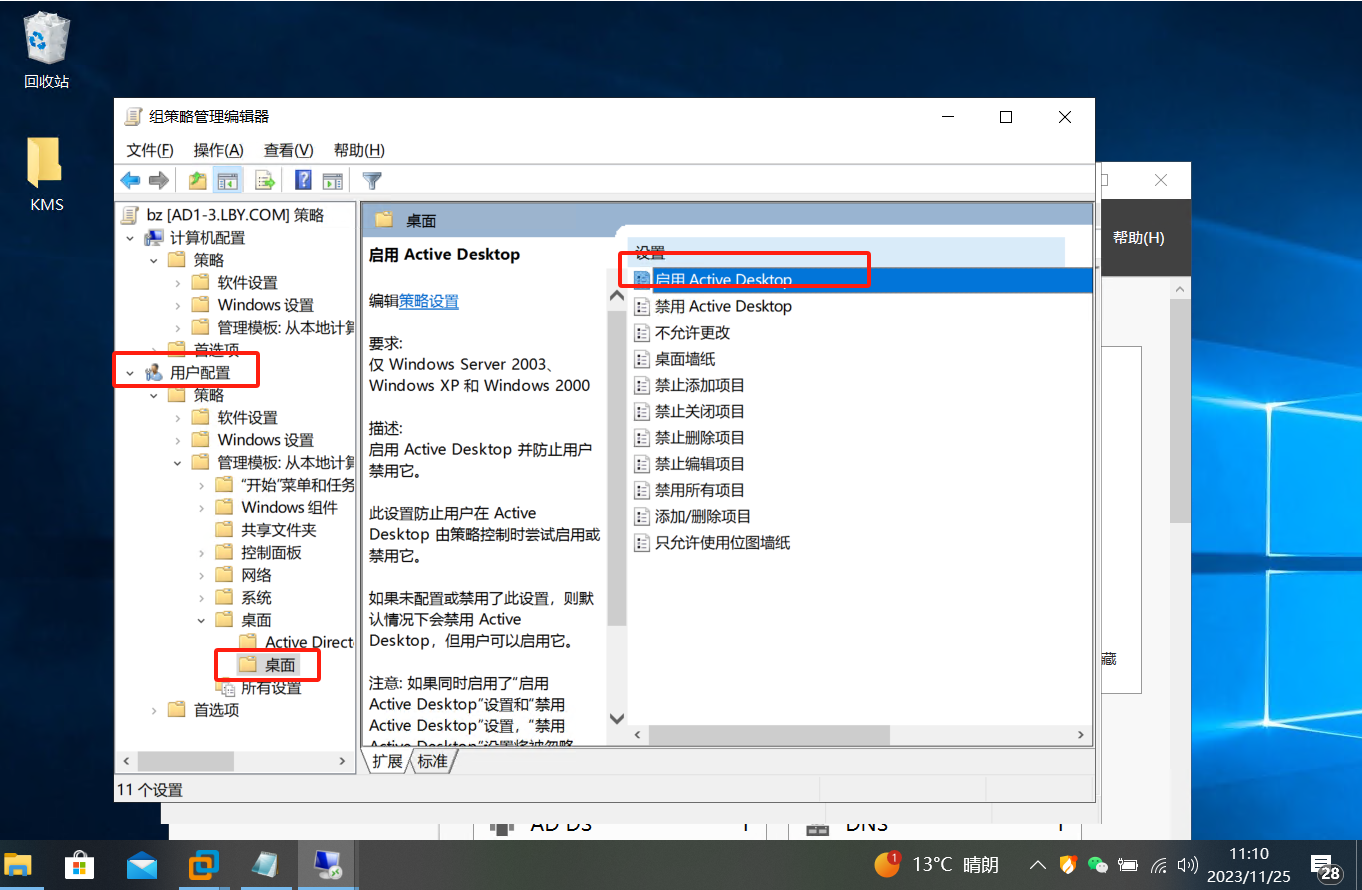This screenshot has width=1362, height=890.
Task: Expand the Windows 组件 folder node
Action: 202,508
